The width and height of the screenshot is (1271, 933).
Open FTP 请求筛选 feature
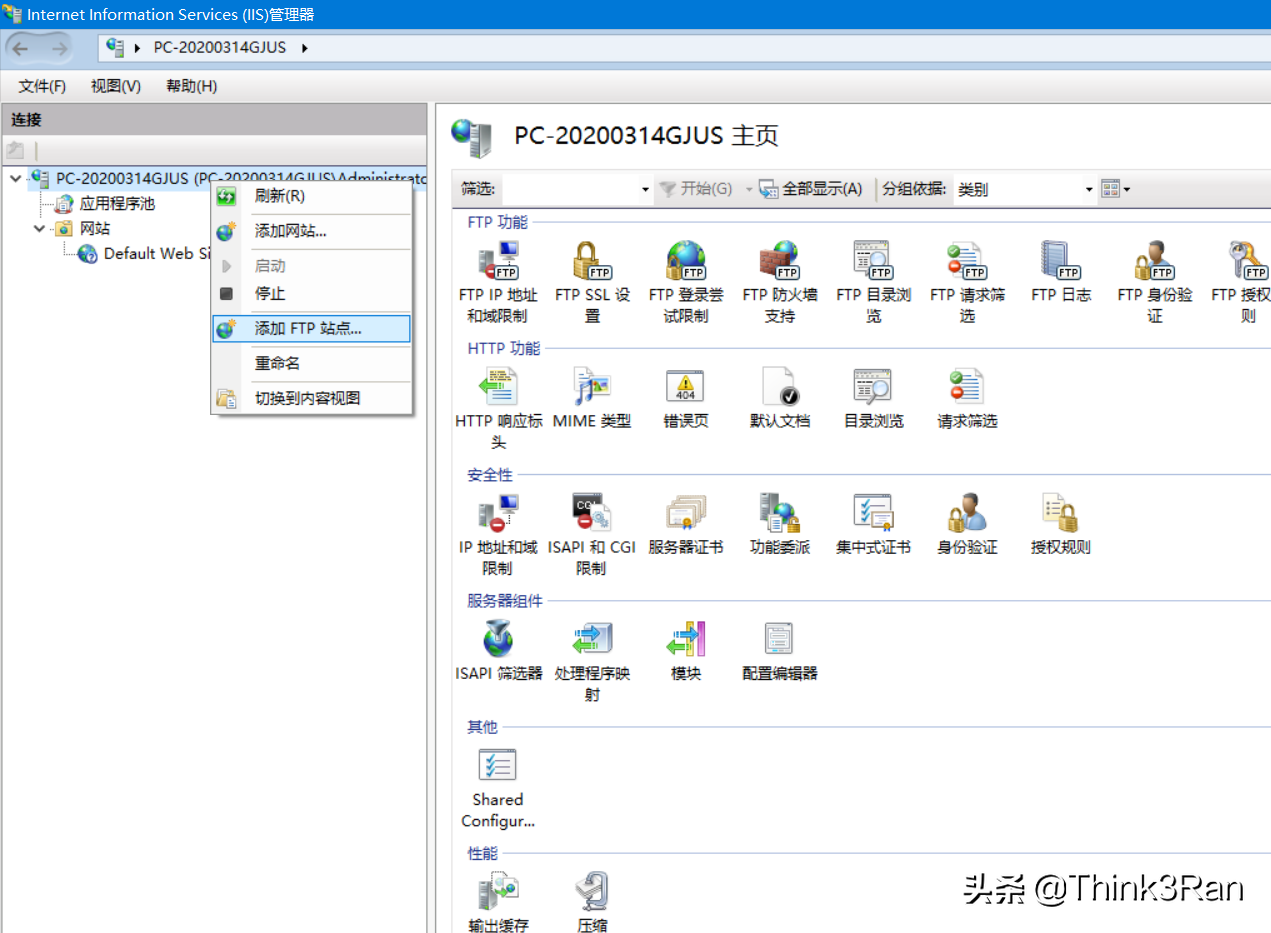pyautogui.click(x=967, y=282)
